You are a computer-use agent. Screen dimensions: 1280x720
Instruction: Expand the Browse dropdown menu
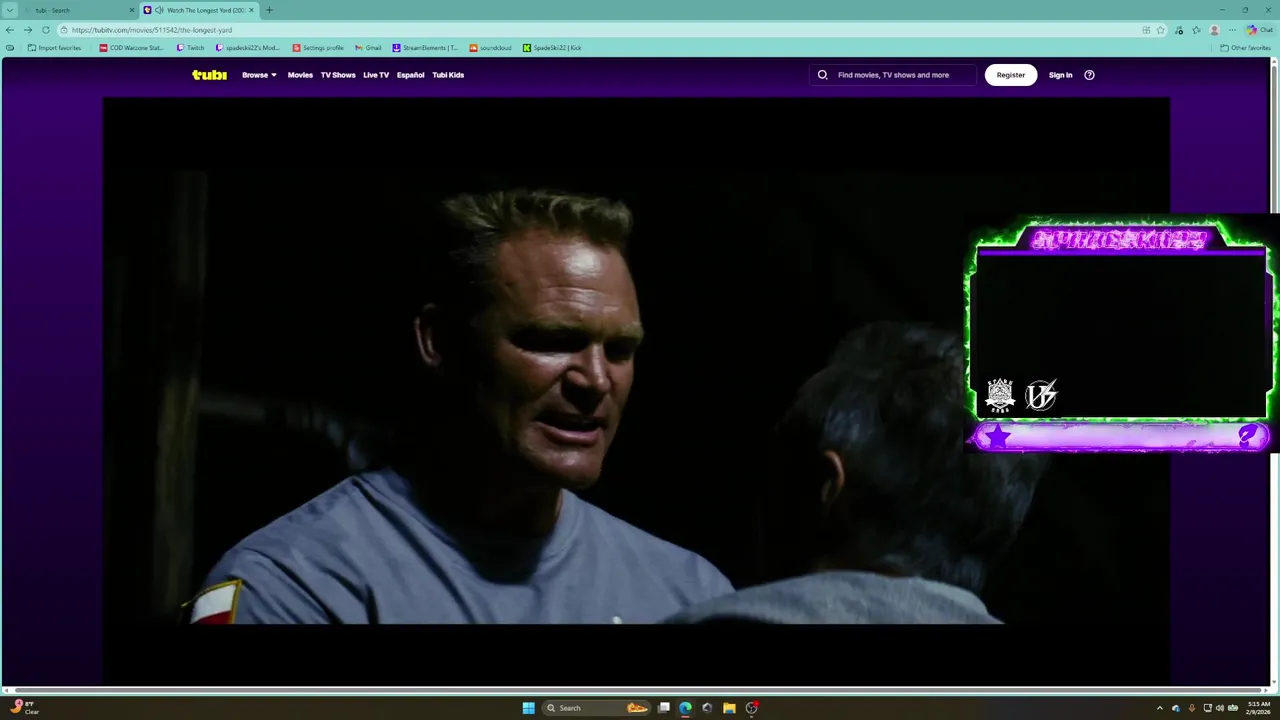click(259, 75)
